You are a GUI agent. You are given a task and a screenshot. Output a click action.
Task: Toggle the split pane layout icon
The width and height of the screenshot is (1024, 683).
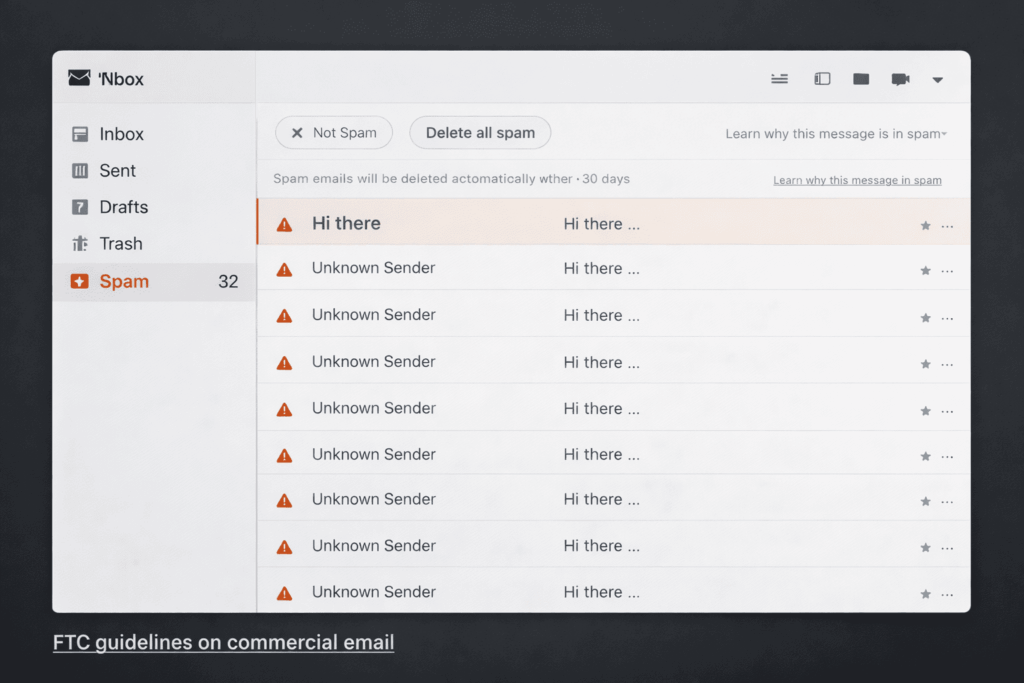coord(822,79)
